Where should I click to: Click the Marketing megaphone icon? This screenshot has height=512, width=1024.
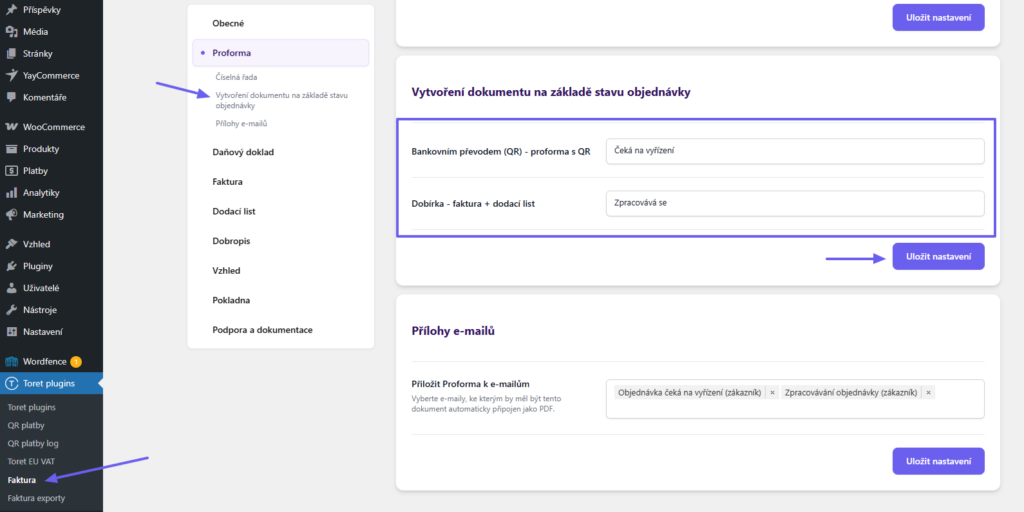pyautogui.click(x=11, y=214)
